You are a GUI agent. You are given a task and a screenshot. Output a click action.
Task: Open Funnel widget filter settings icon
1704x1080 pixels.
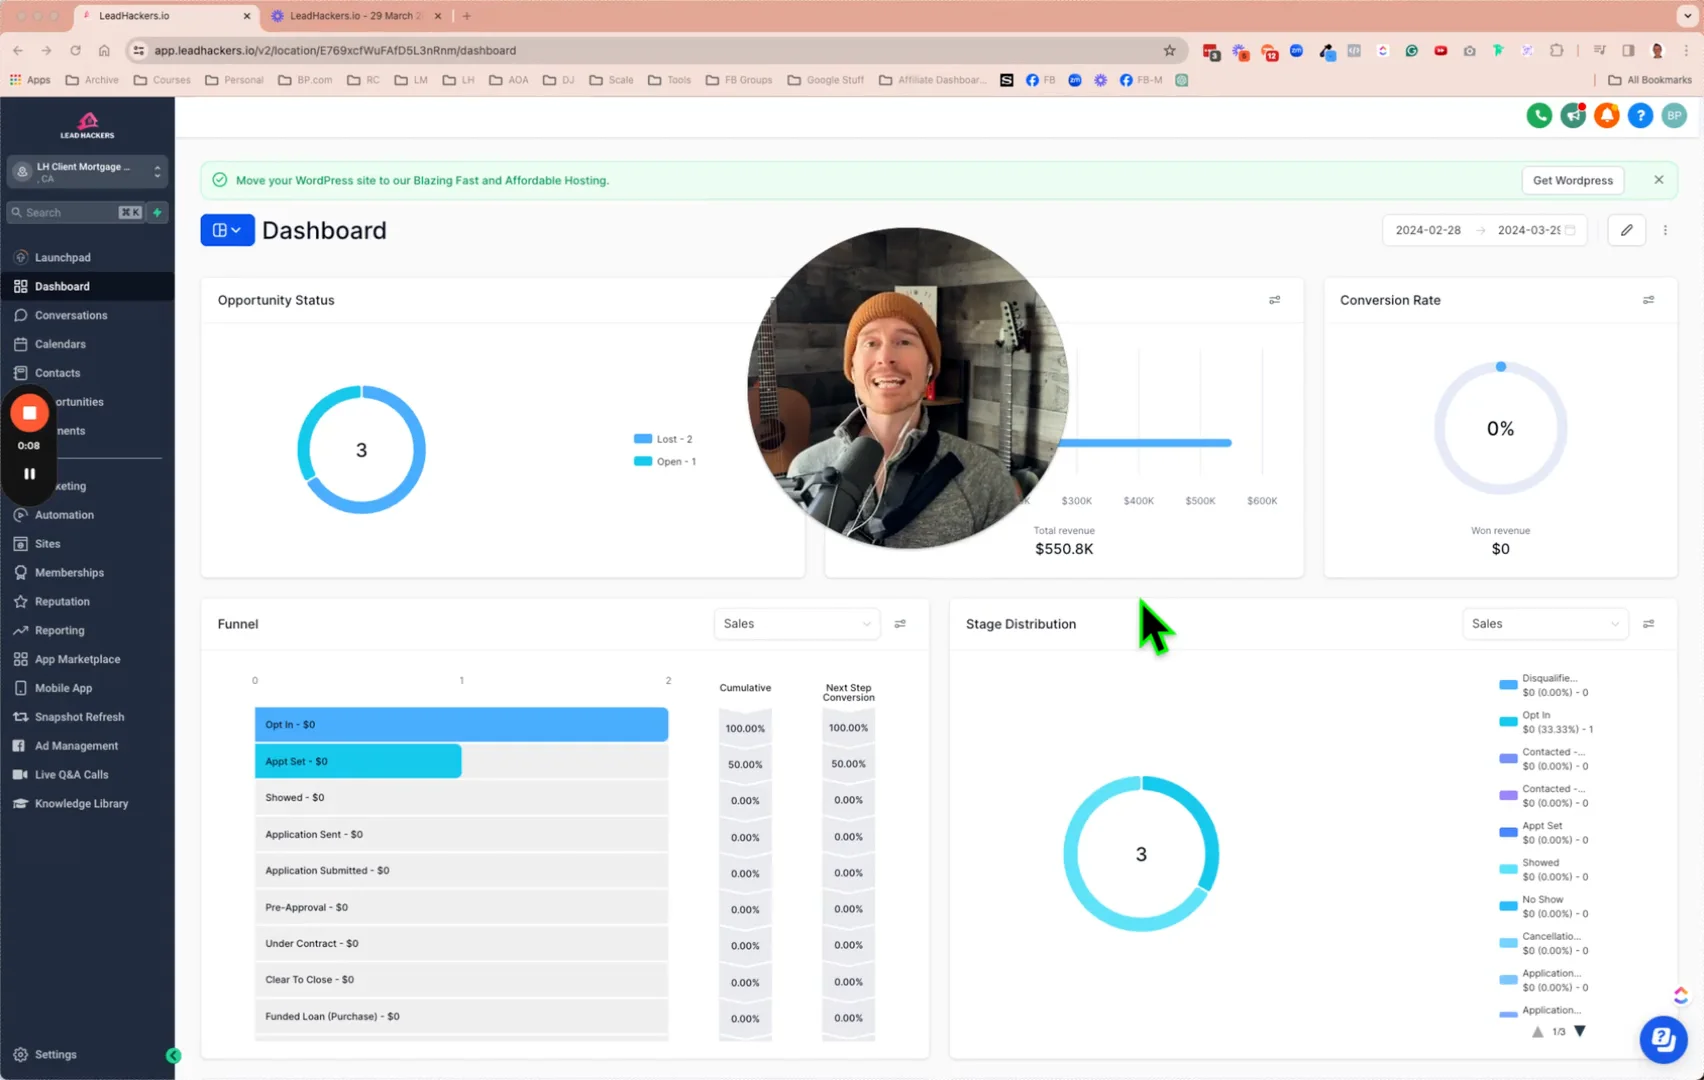(900, 624)
